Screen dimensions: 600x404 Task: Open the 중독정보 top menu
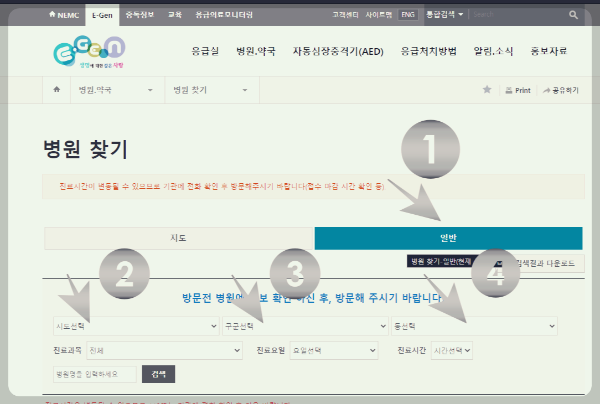(x=140, y=15)
